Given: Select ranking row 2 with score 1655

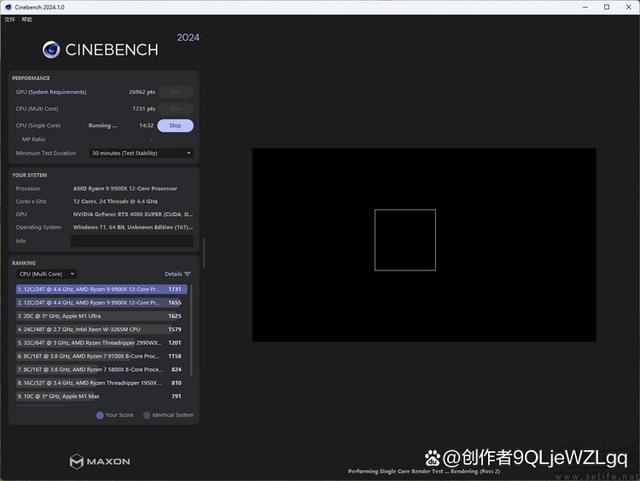Looking at the screenshot, I should click(x=102, y=303).
